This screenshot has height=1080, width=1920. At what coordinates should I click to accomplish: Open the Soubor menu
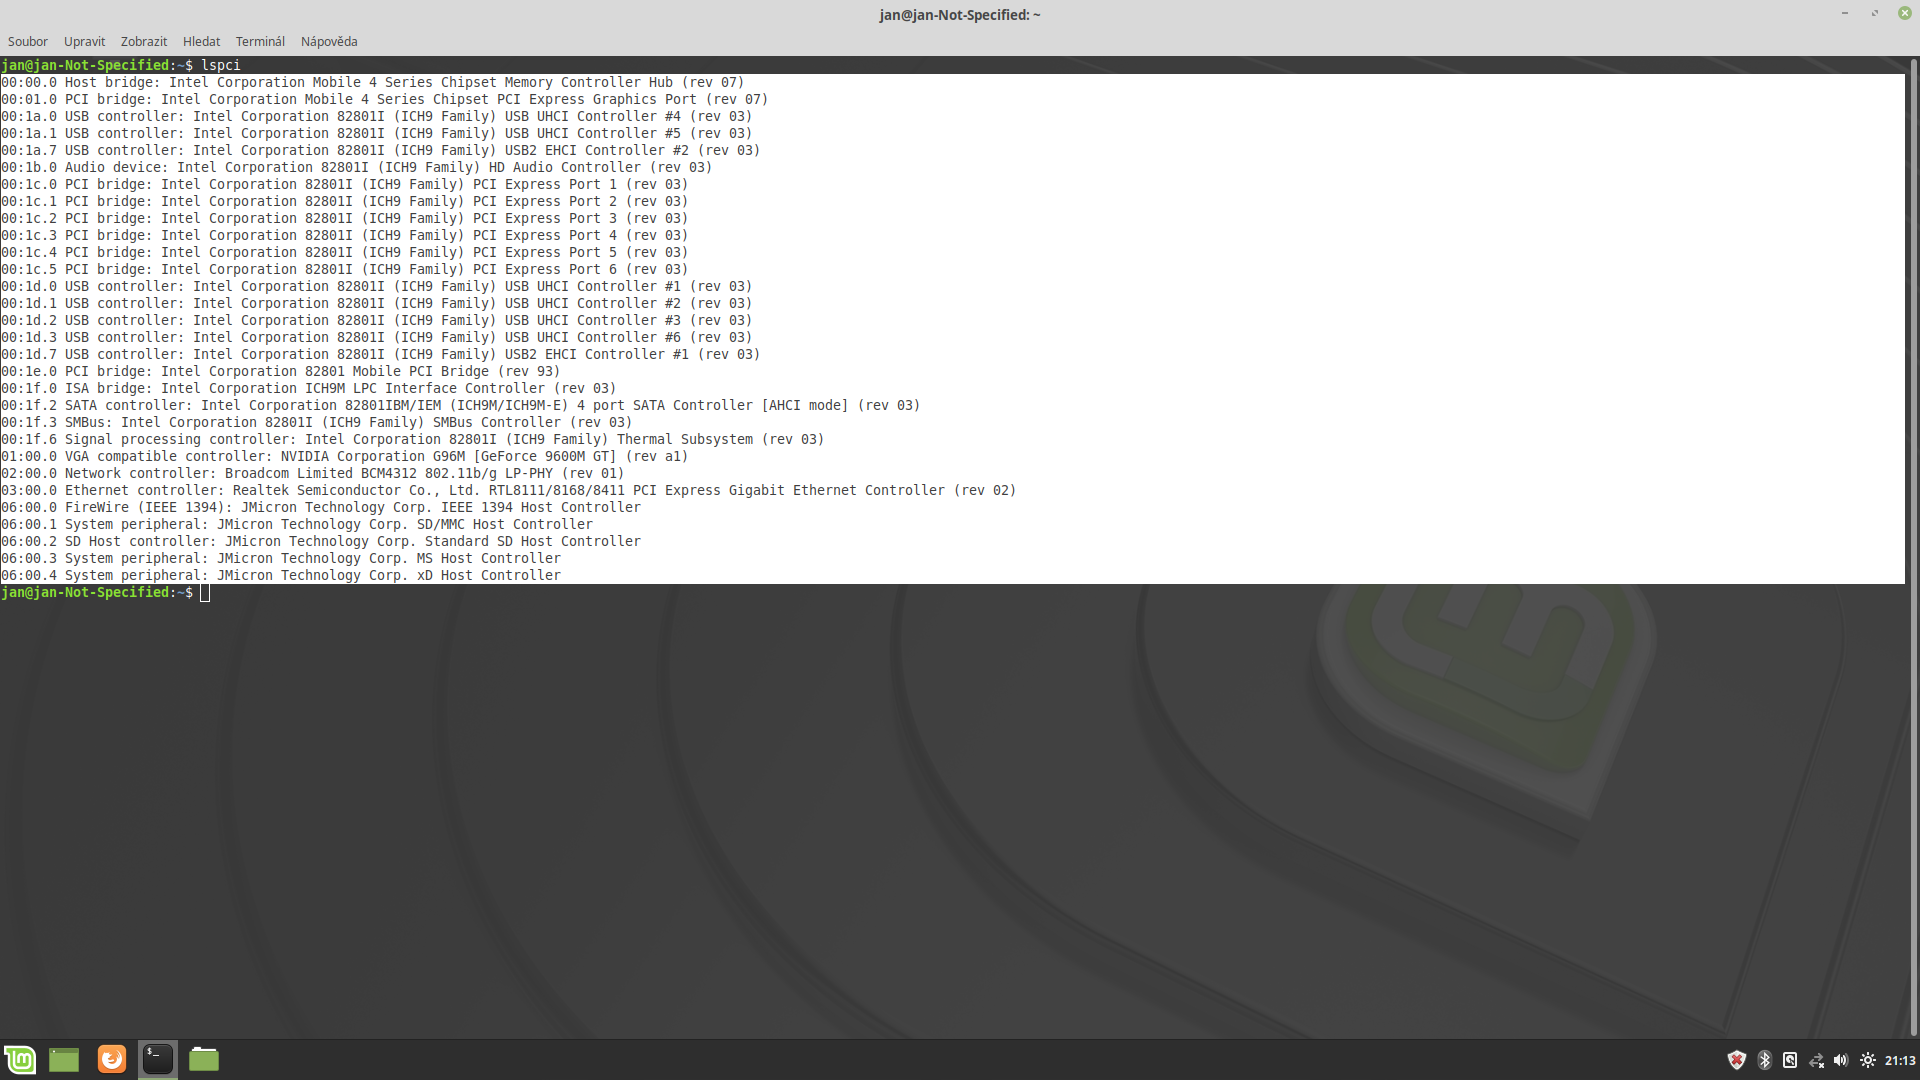27,41
